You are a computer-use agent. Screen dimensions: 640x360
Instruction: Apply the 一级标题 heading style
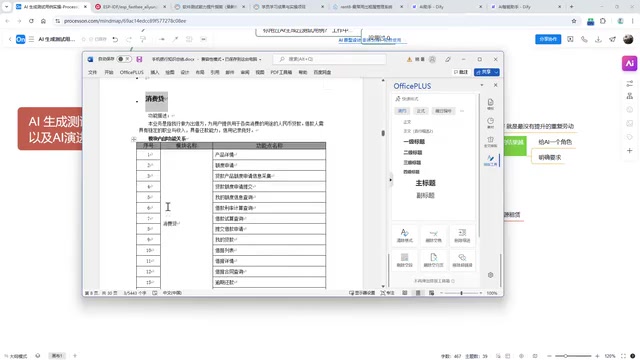point(414,142)
